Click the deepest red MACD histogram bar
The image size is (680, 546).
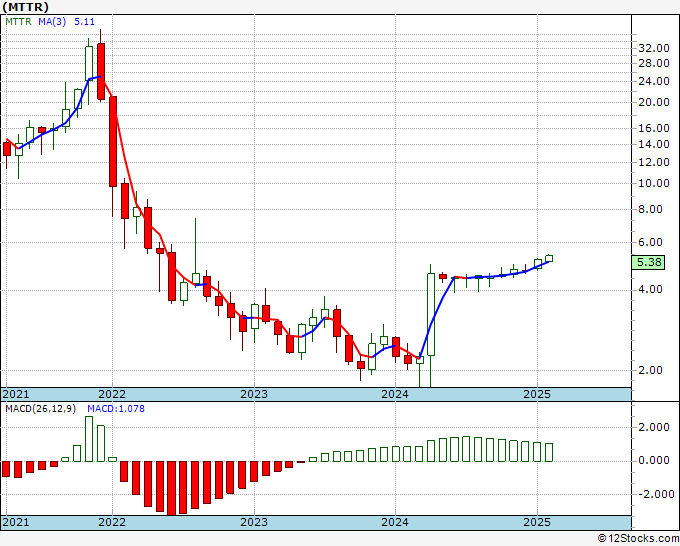(x=172, y=488)
